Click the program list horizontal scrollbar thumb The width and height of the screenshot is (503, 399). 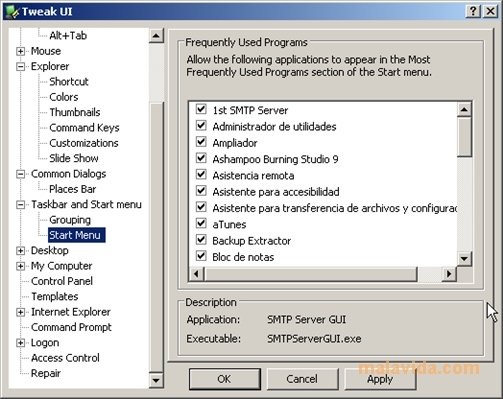coord(311,274)
